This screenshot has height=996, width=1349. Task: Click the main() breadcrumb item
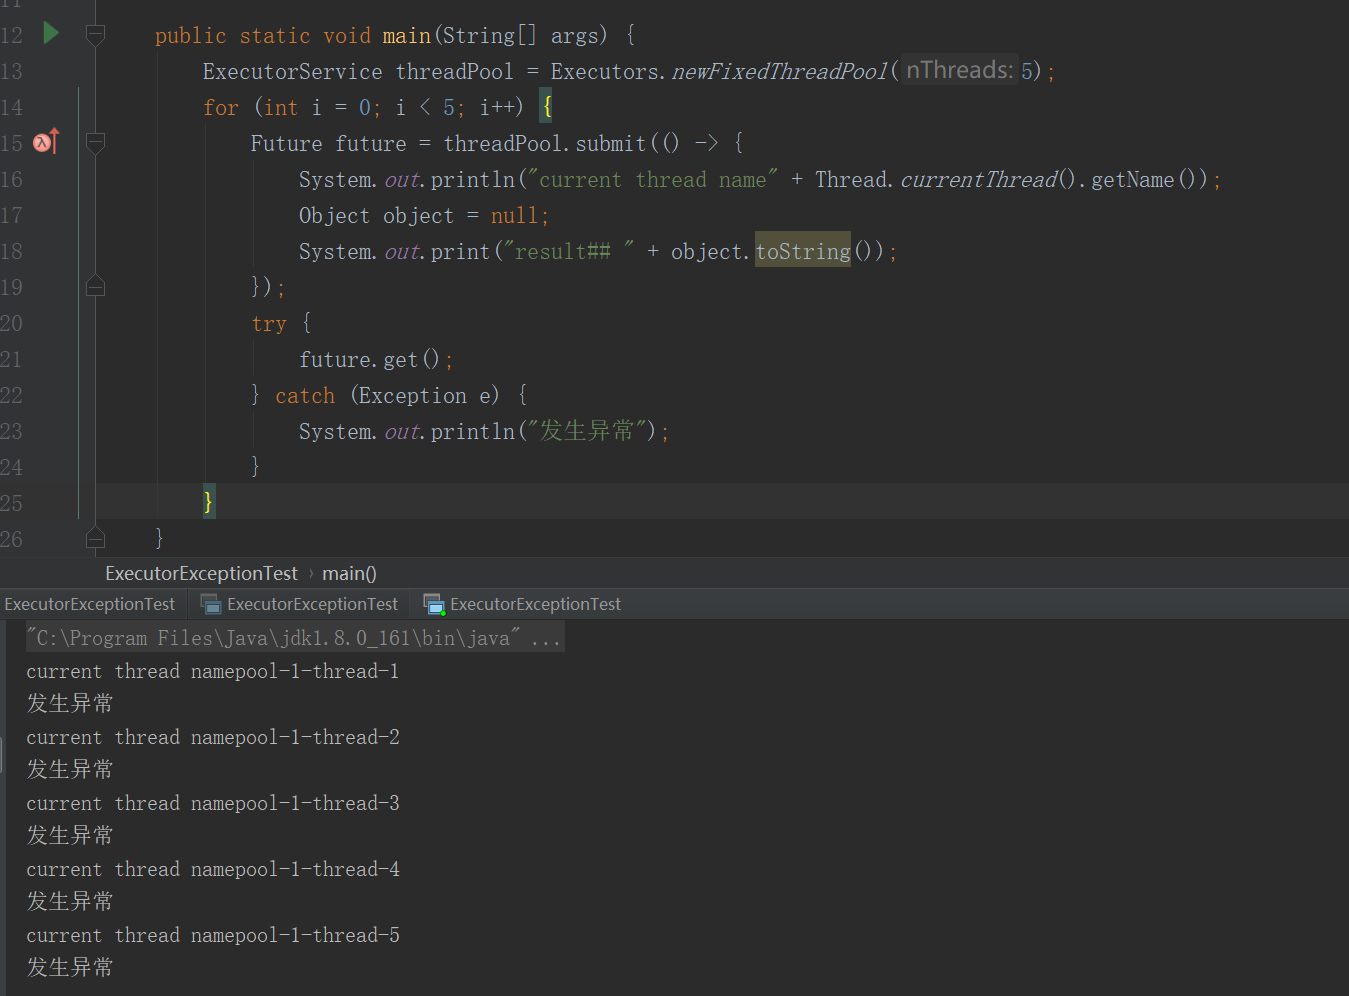[x=349, y=573]
